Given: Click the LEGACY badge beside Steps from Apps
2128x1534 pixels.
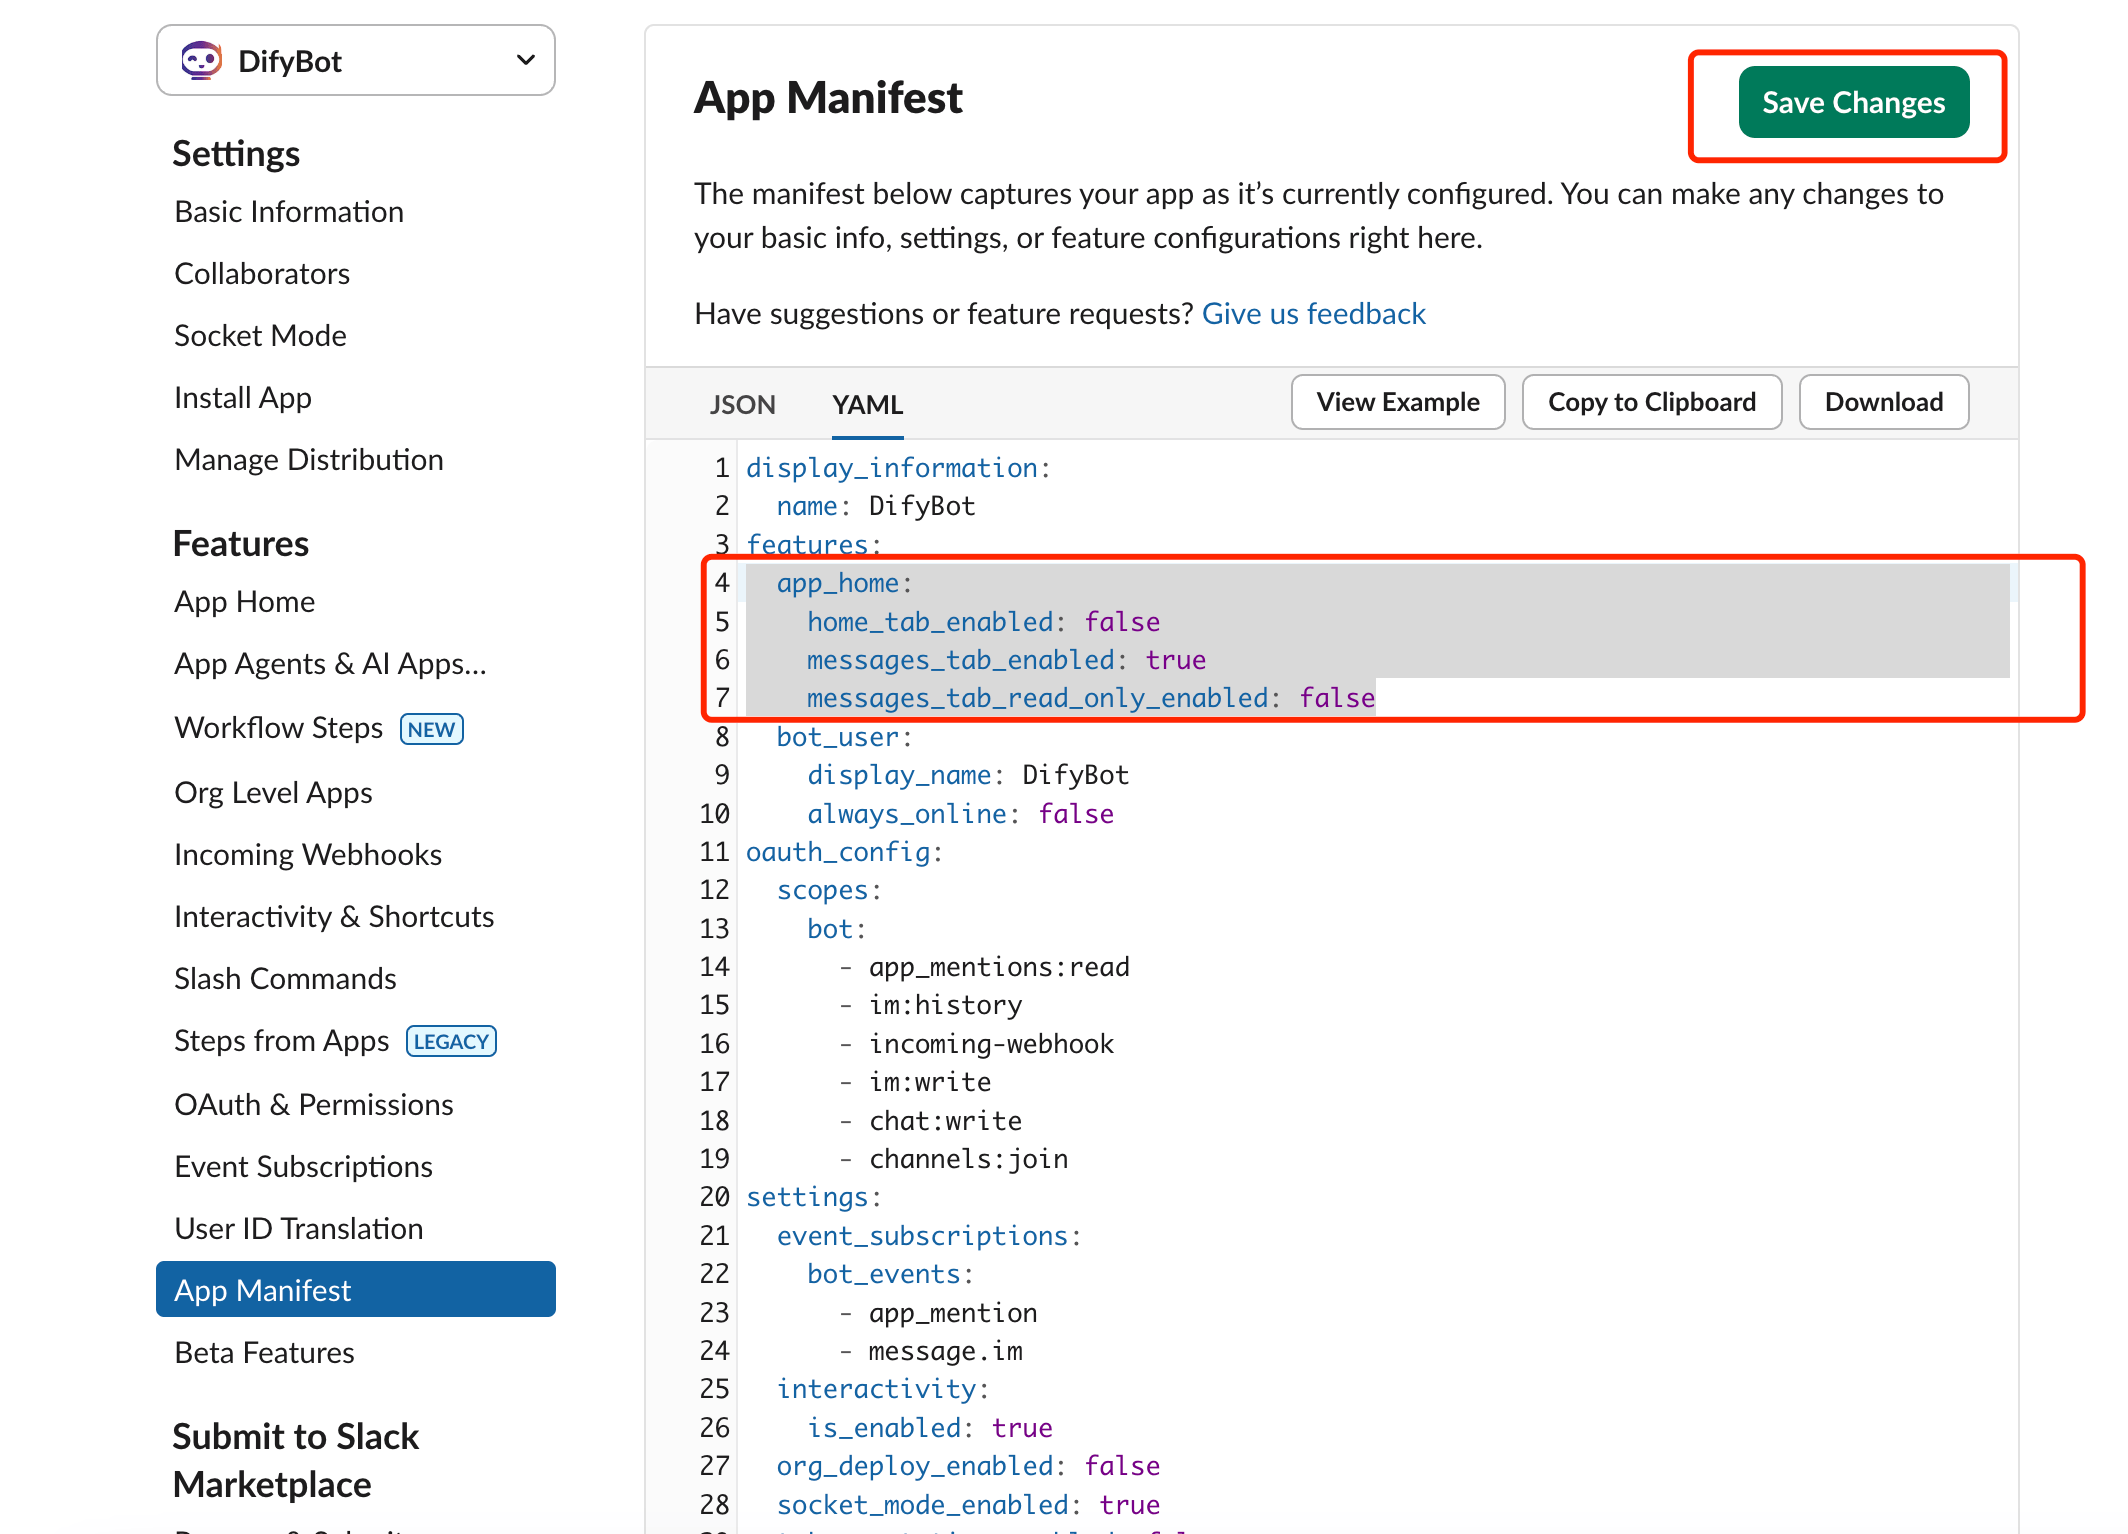Looking at the screenshot, I should tap(451, 1042).
